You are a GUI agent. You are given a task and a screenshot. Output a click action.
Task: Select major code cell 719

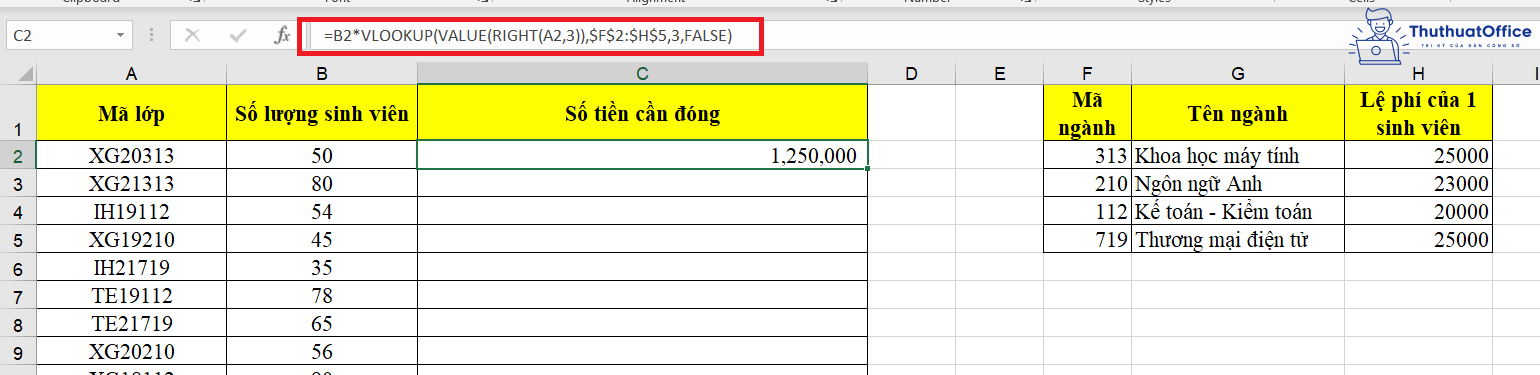point(1087,239)
